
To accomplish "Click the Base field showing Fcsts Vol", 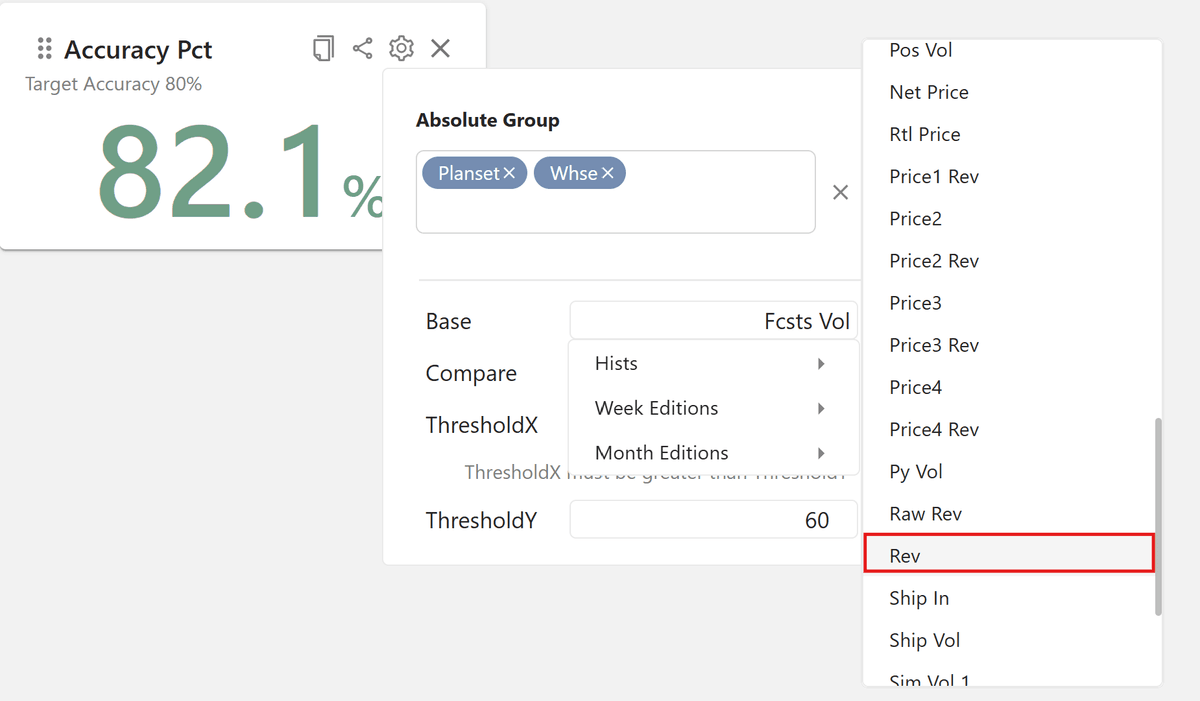I will (x=713, y=320).
